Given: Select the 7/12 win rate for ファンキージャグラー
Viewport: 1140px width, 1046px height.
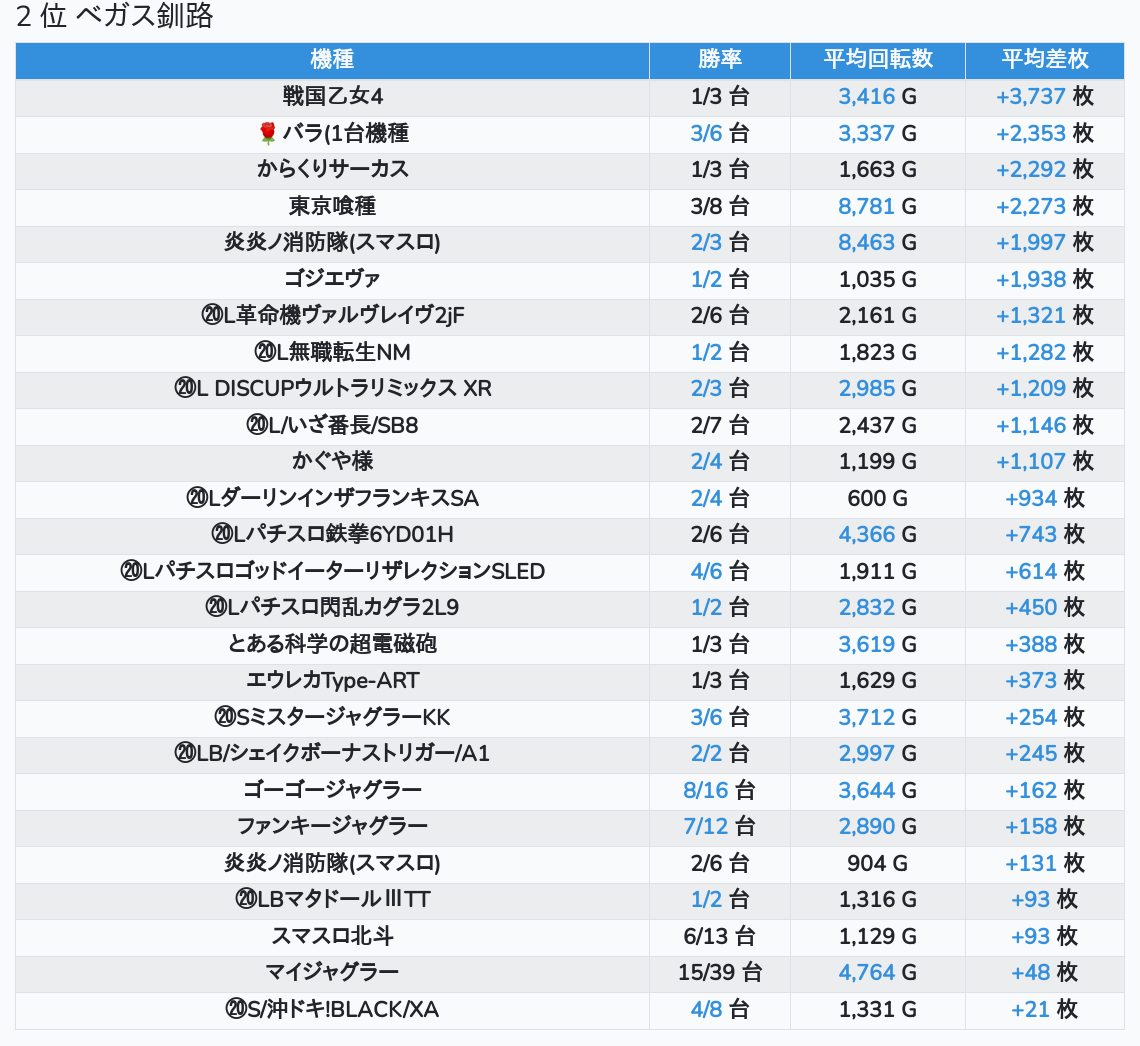Looking at the screenshot, I should point(705,826).
